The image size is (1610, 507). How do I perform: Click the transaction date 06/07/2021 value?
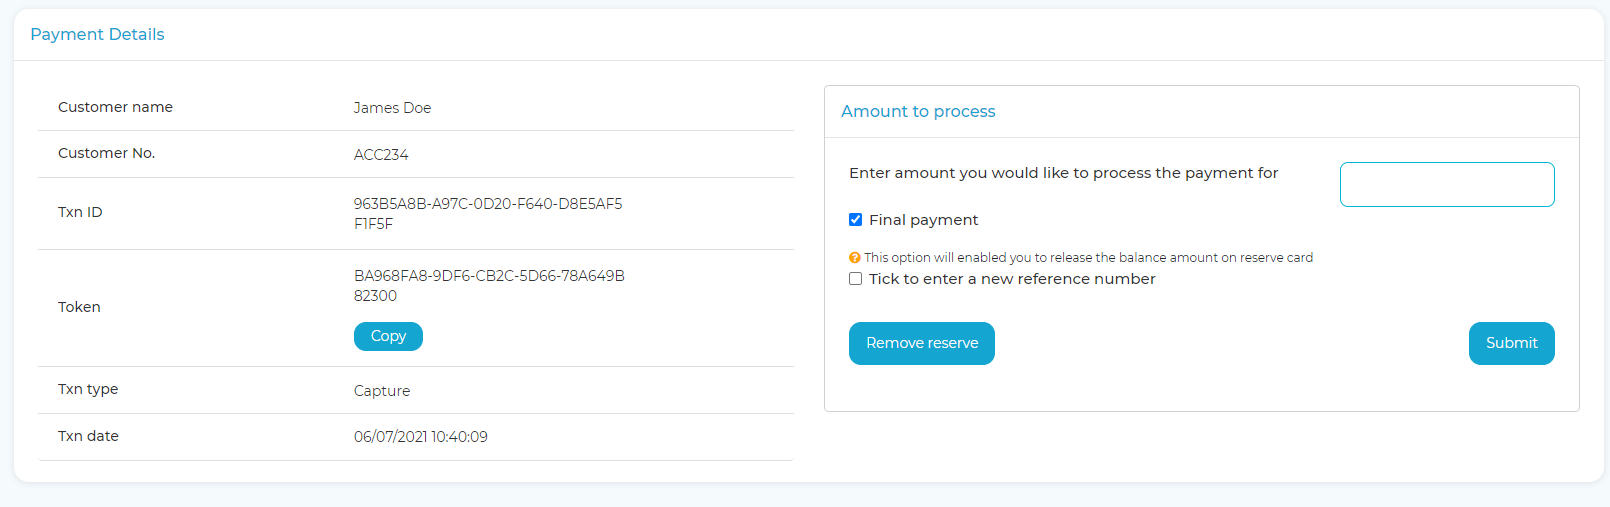(421, 437)
